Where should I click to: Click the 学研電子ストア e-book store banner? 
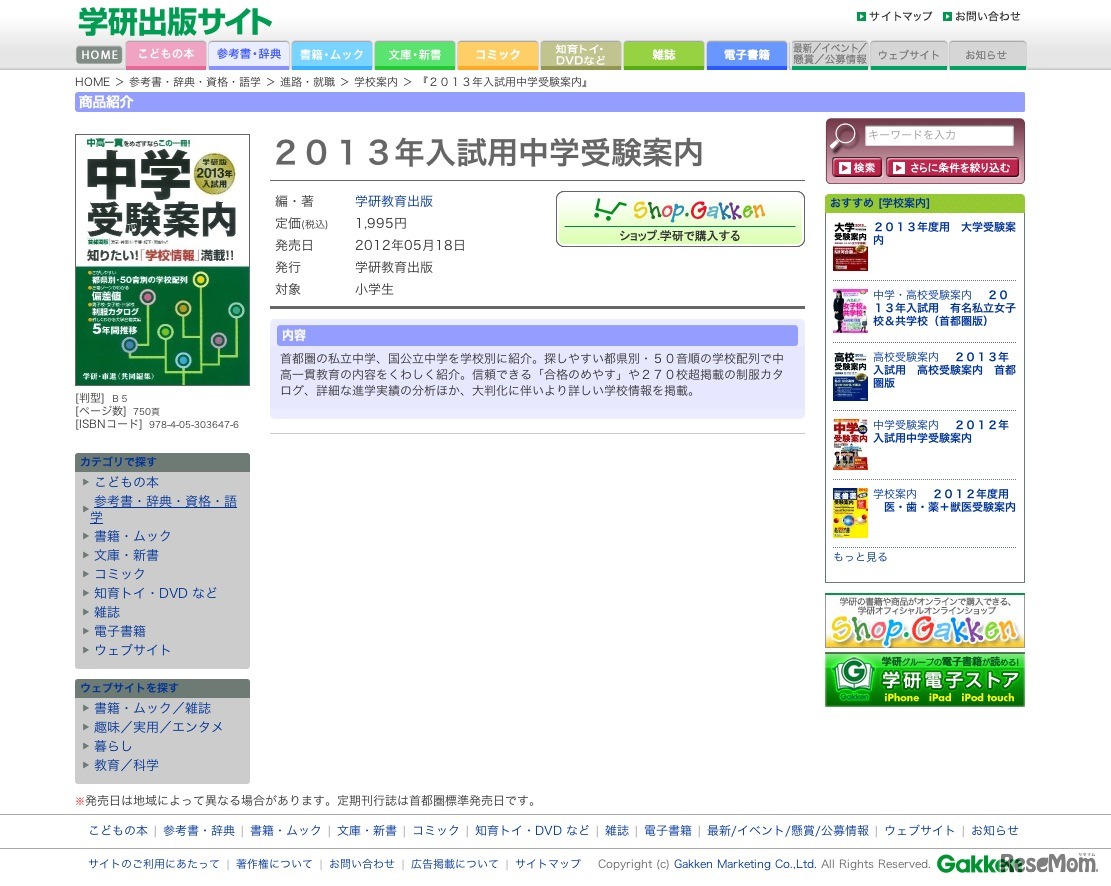tap(922, 681)
